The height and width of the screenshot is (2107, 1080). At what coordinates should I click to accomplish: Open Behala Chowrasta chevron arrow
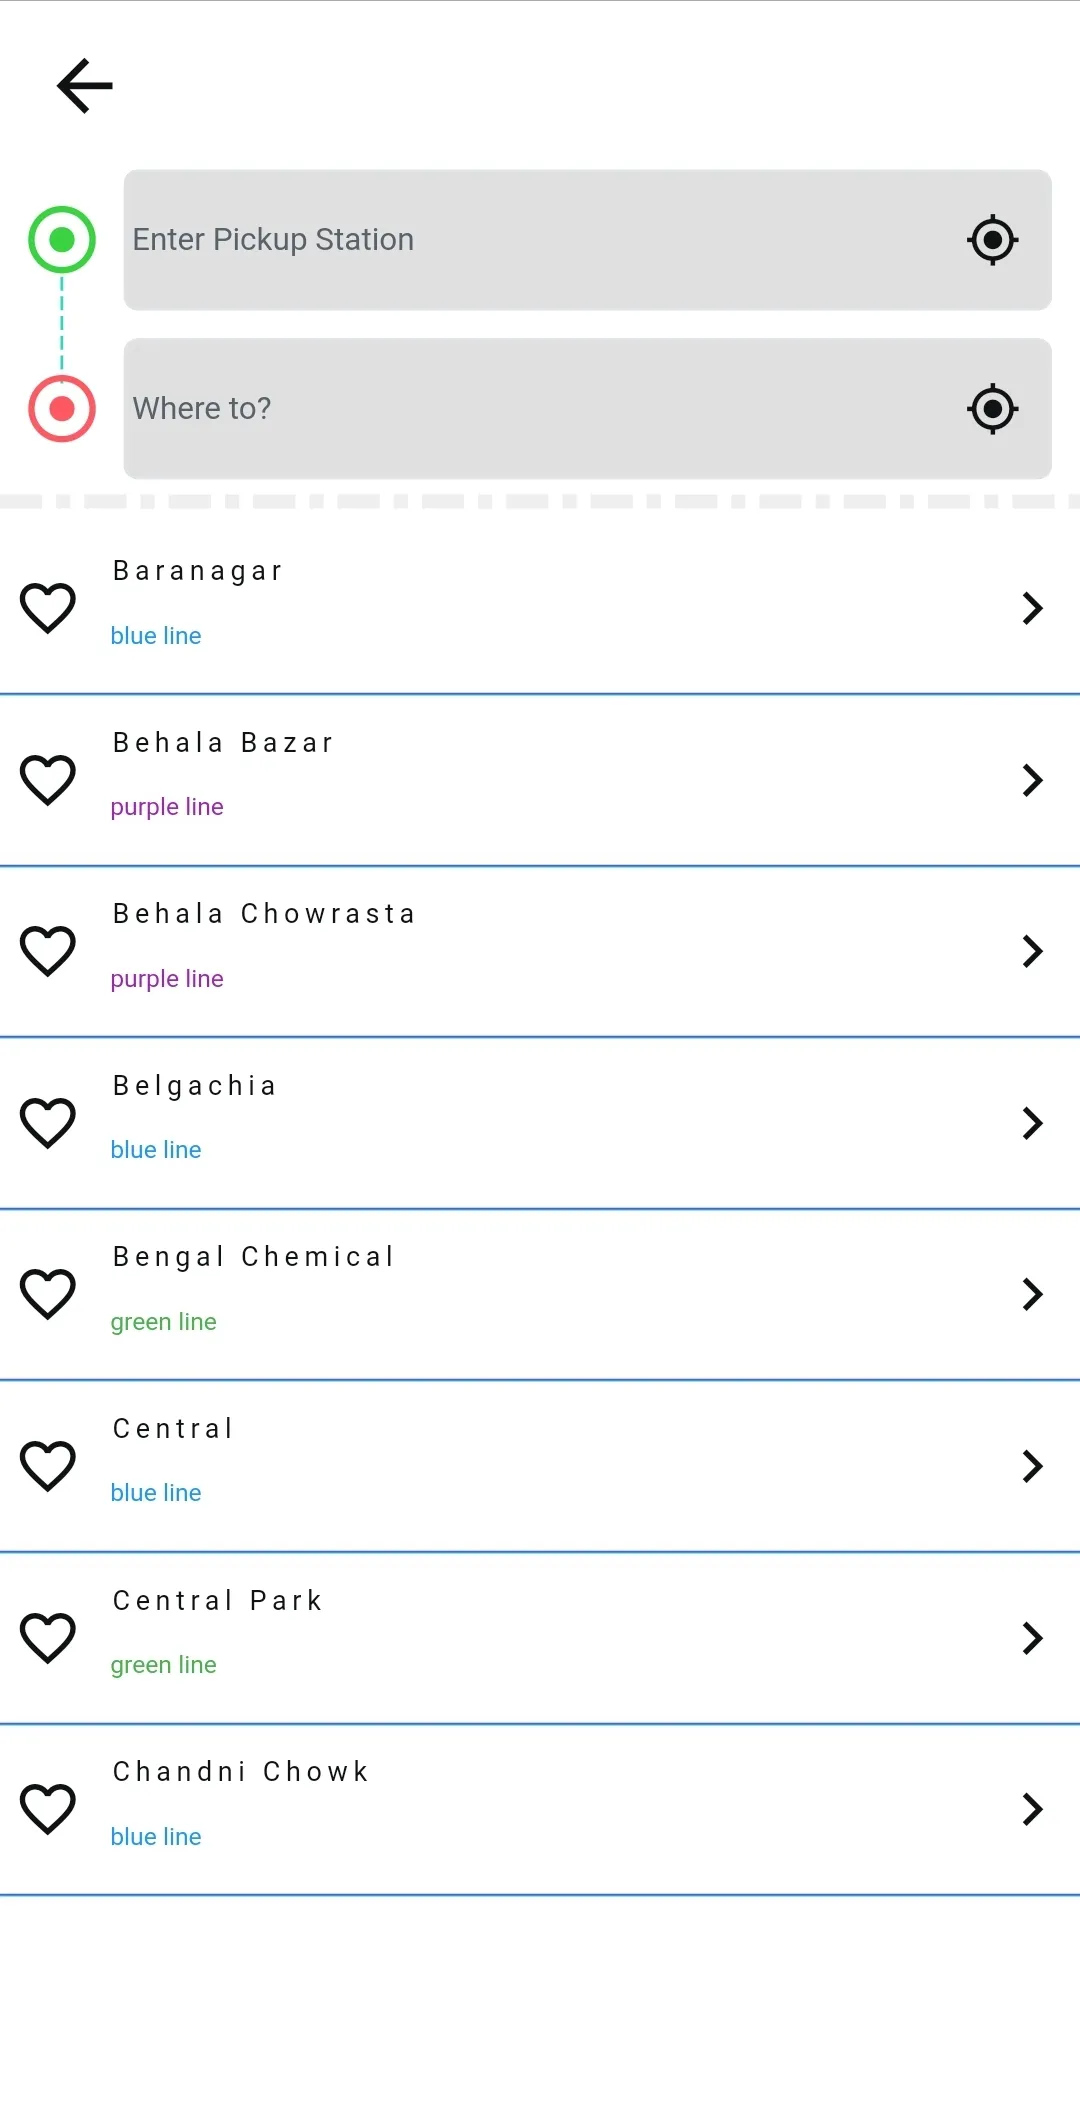pos(1032,951)
